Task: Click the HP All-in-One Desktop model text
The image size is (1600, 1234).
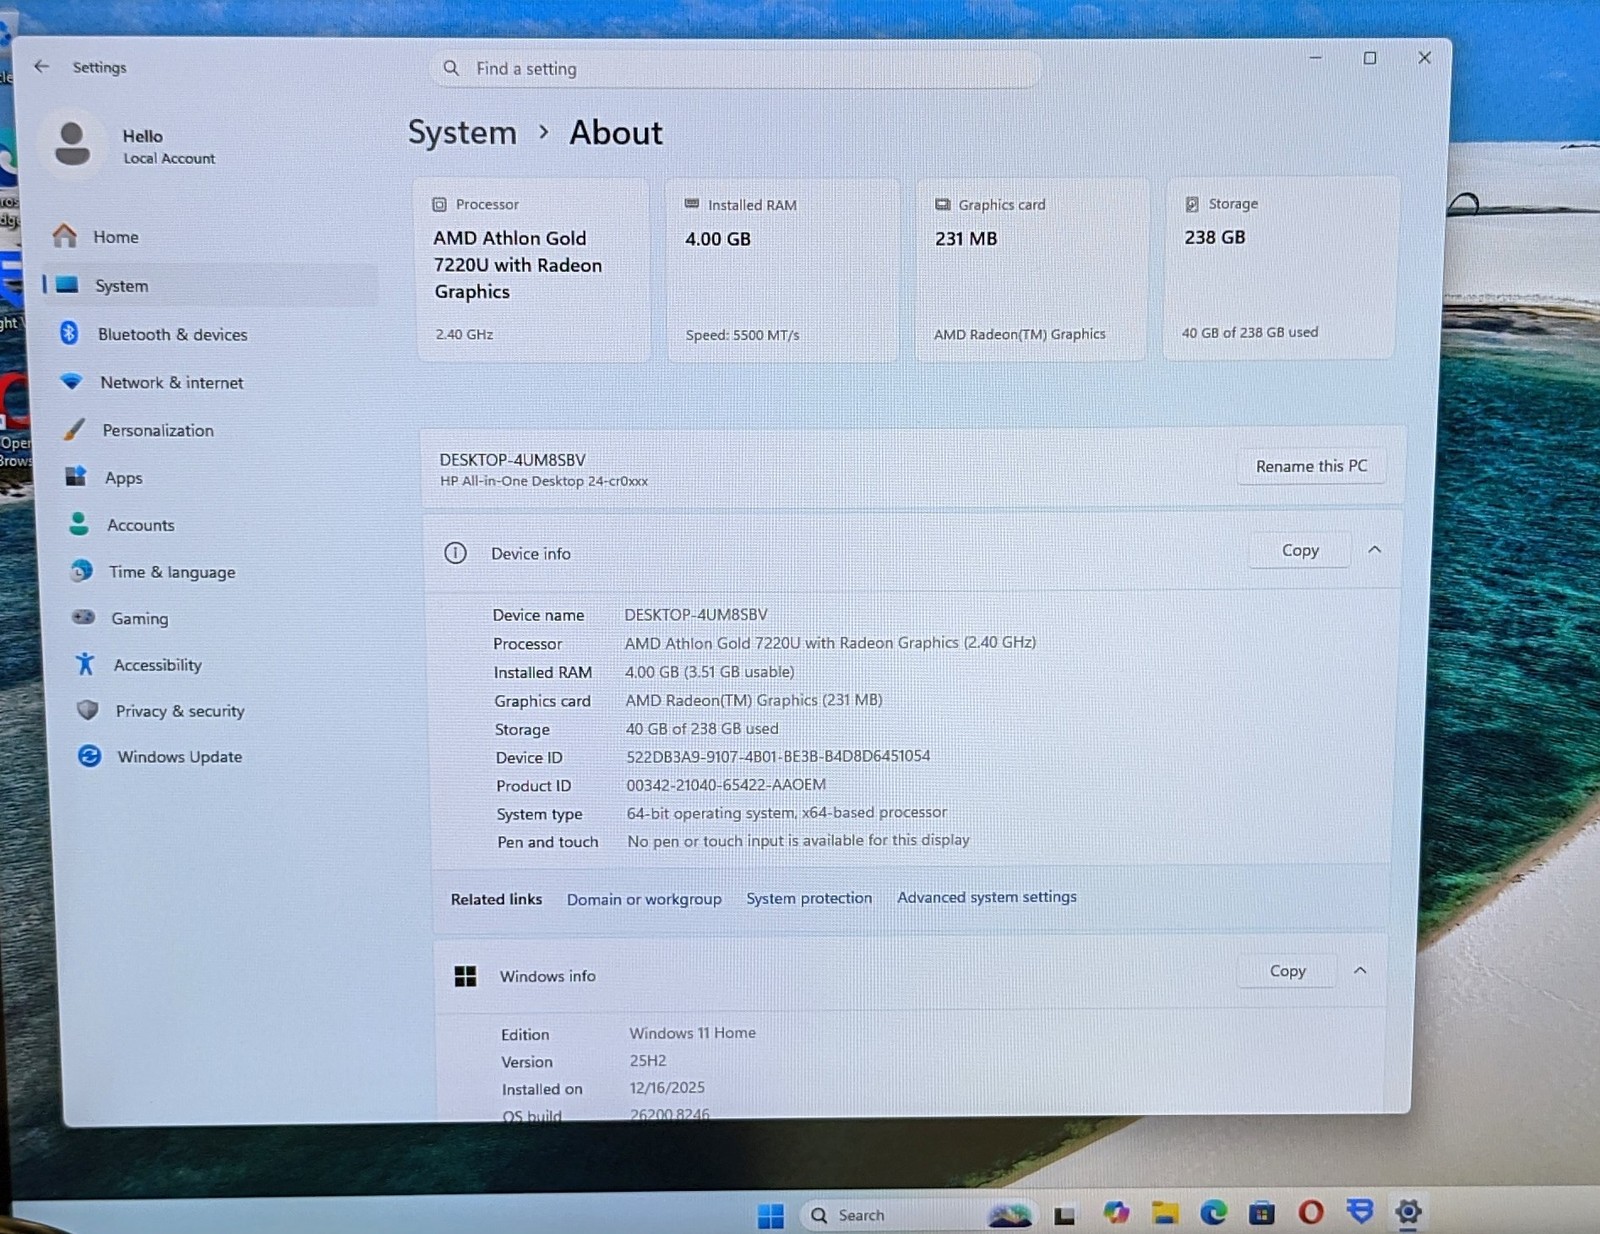Action: (x=544, y=481)
